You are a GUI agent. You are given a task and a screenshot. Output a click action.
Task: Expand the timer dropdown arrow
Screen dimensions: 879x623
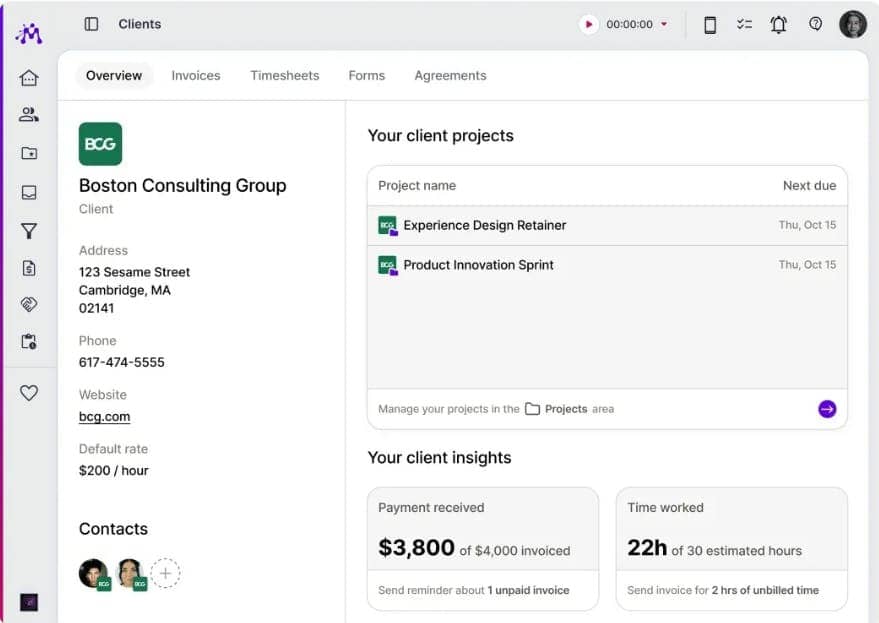coord(664,24)
